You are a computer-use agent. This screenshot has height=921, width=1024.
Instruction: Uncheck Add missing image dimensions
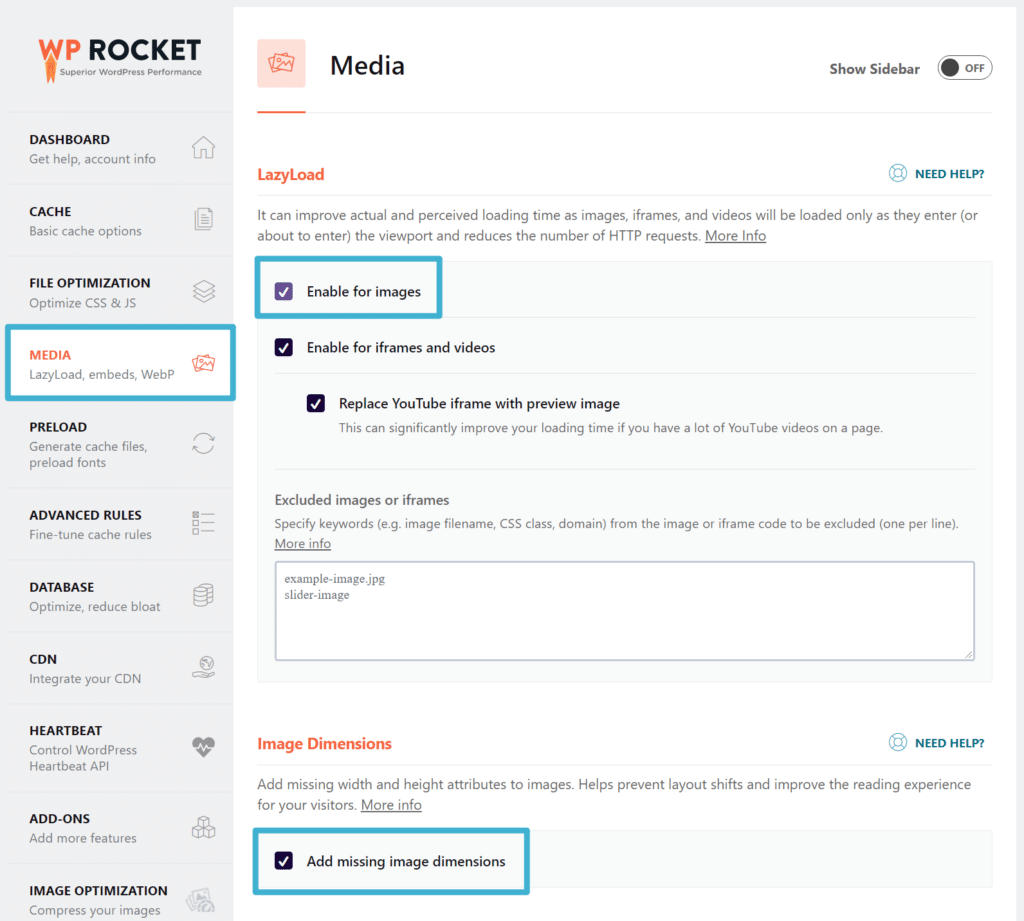pos(283,861)
